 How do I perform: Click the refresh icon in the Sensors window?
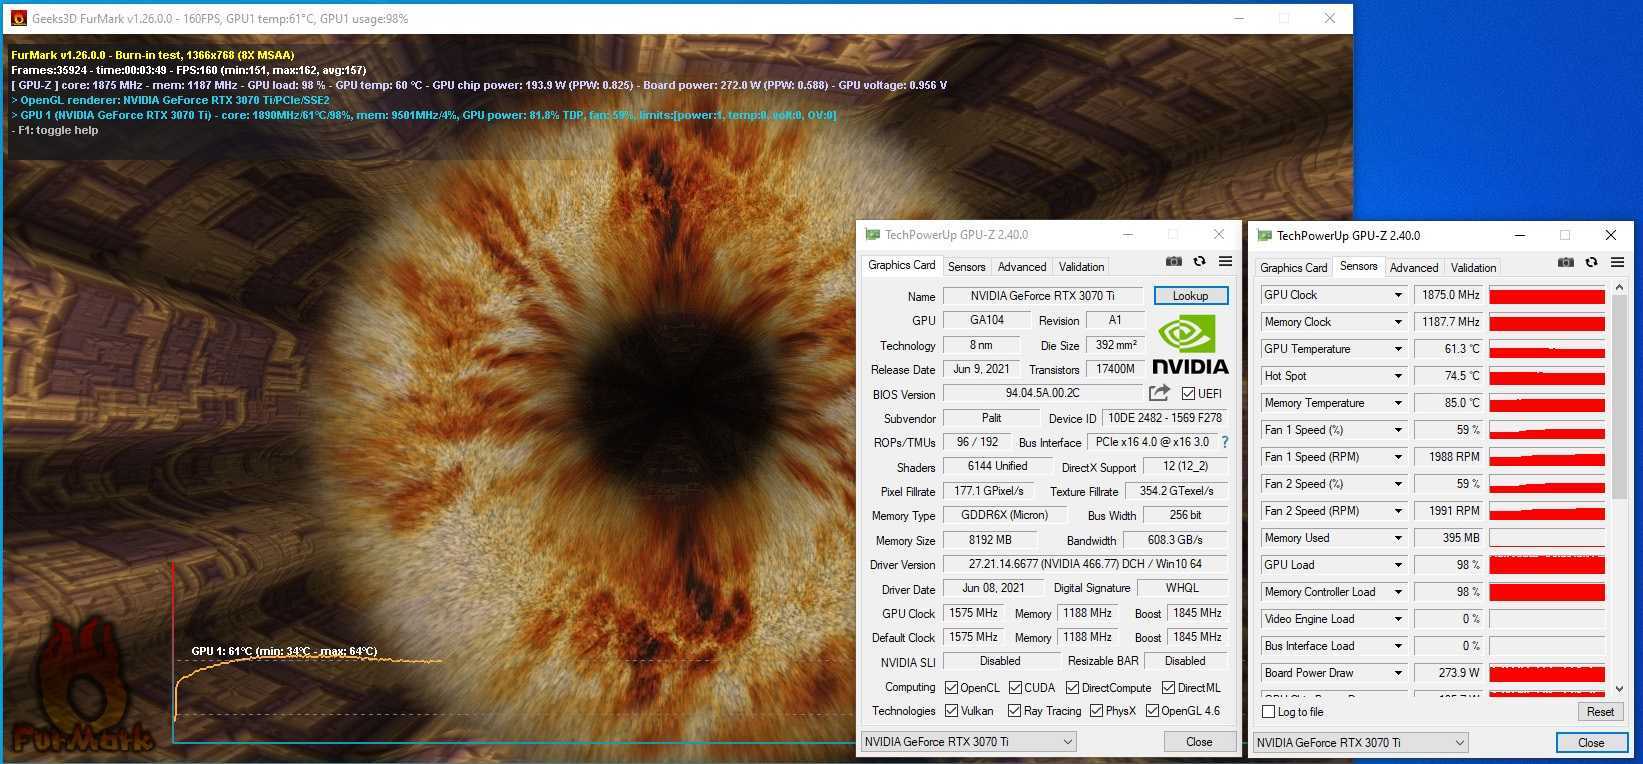(x=1591, y=263)
